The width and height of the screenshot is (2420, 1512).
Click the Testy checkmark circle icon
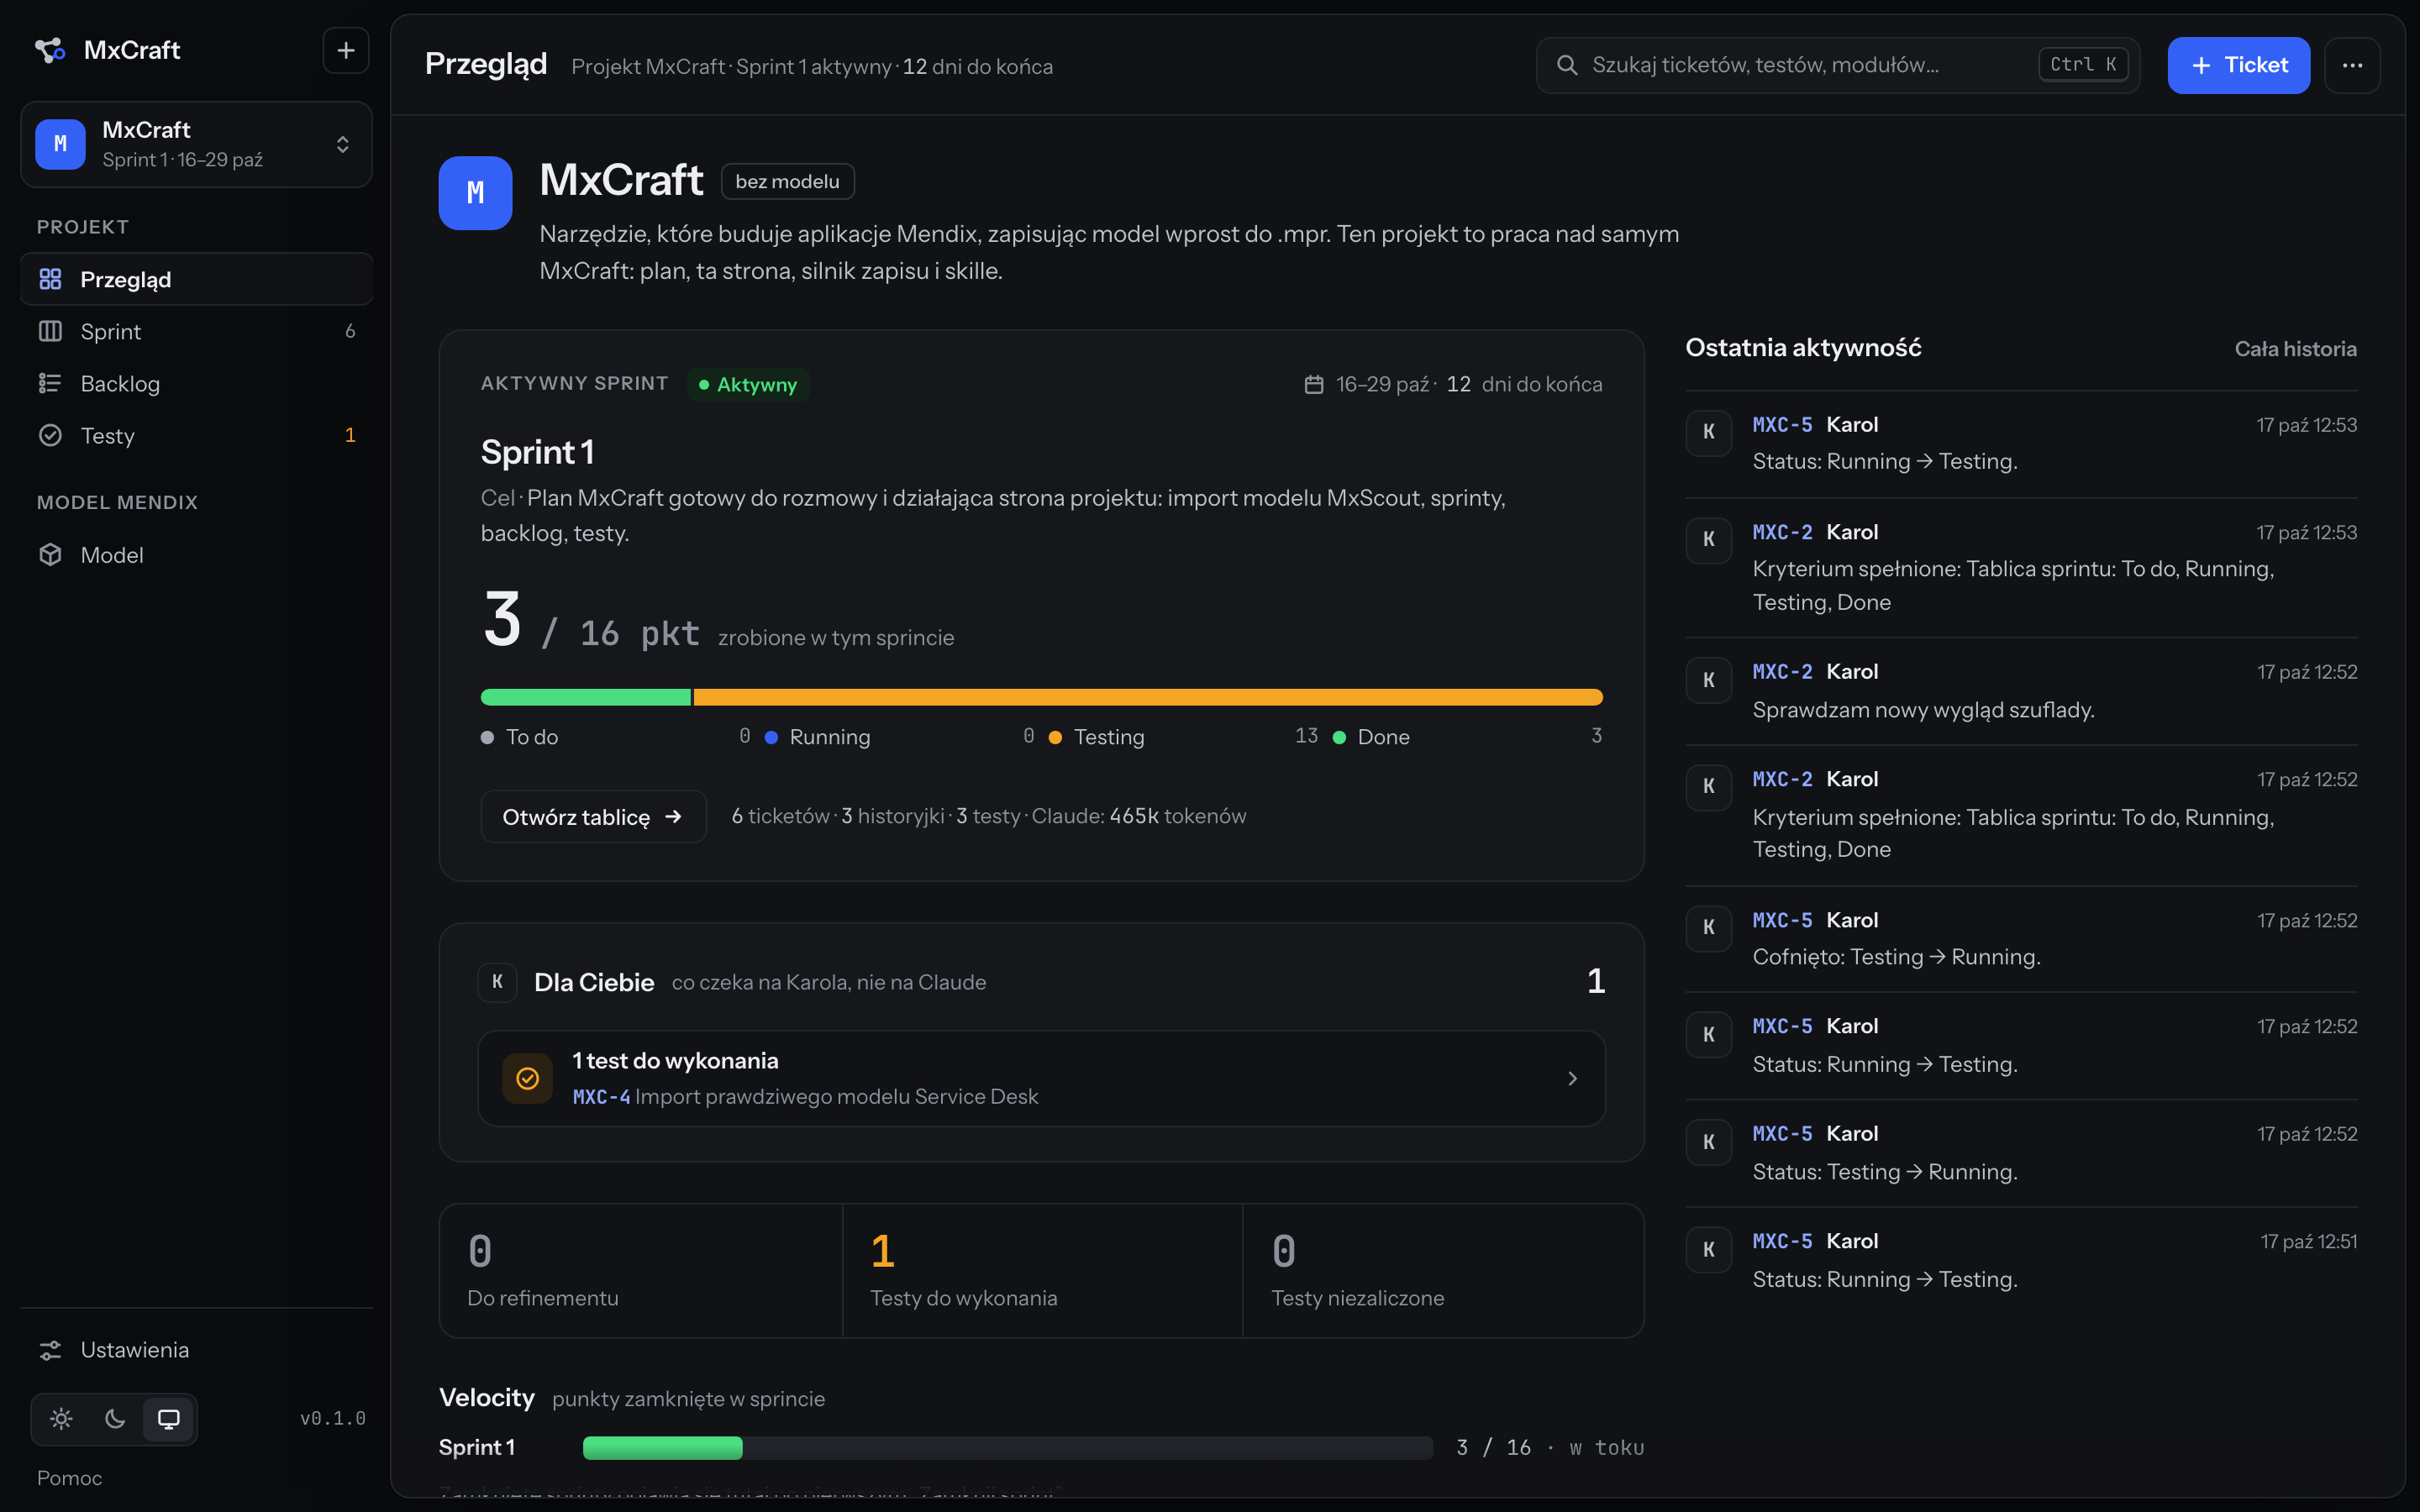50,435
